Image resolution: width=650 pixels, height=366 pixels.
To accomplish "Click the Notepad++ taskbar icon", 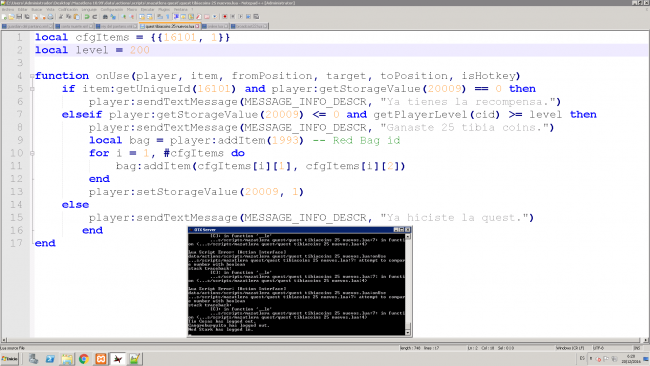I will click(x=134, y=359).
